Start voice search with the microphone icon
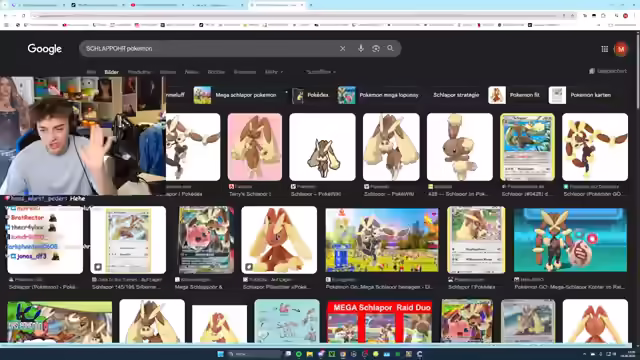This screenshot has width=640, height=360. point(361,49)
